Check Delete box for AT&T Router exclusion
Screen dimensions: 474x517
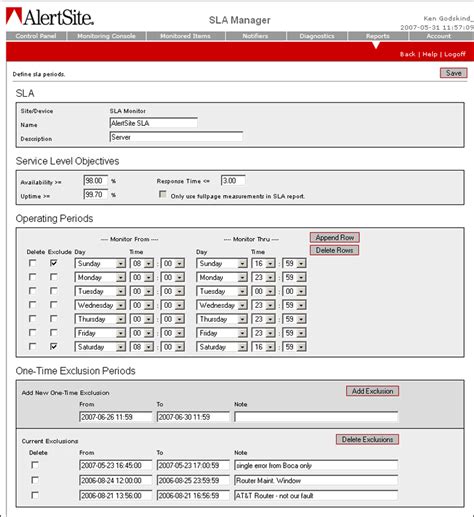click(35, 495)
